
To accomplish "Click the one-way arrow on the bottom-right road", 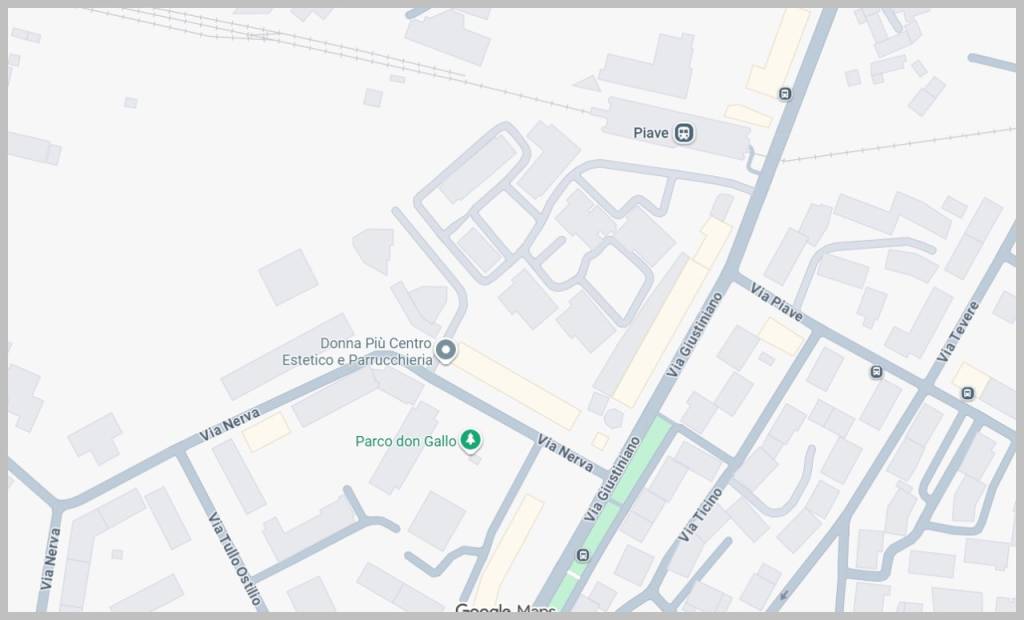I will (x=784, y=595).
